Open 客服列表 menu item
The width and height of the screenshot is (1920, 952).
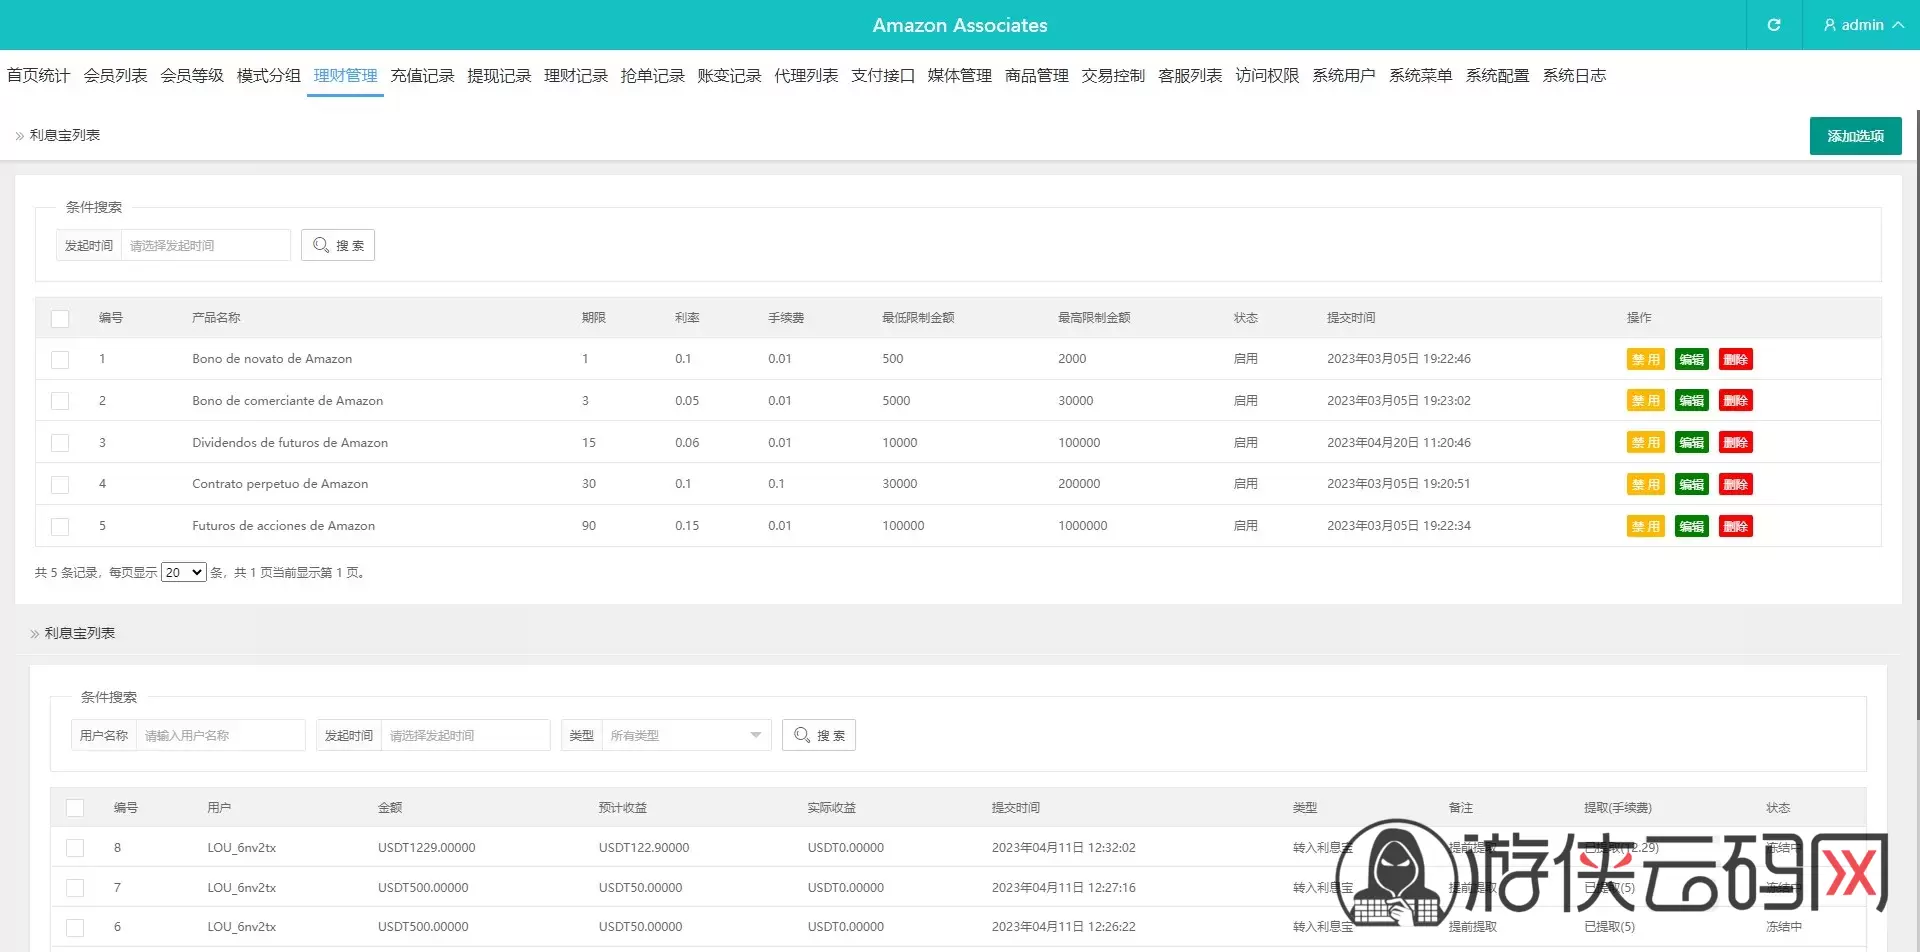(1190, 75)
